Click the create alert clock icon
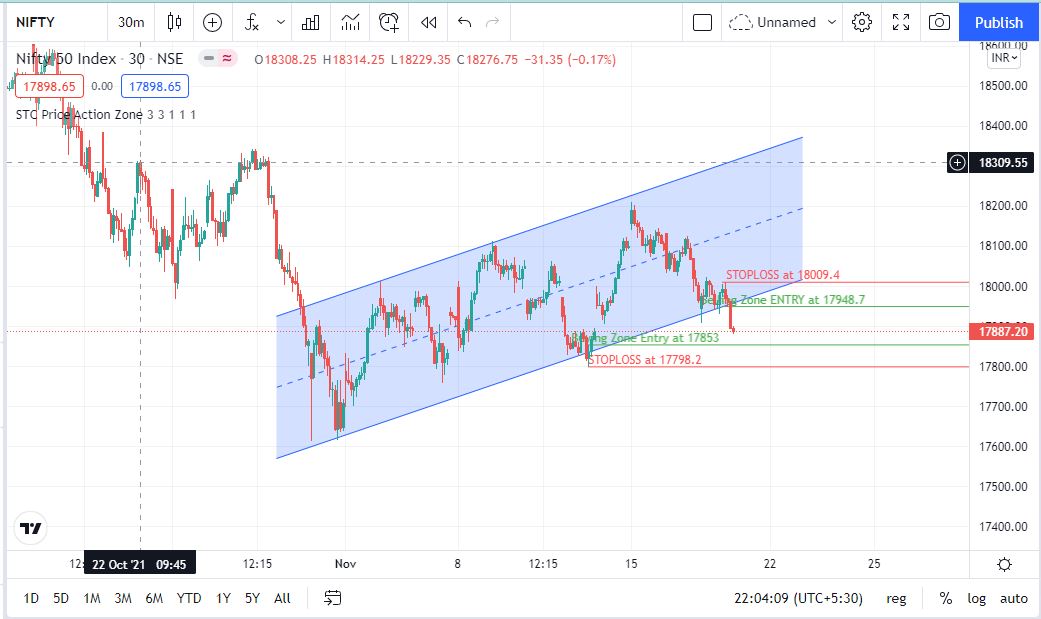This screenshot has height=619, width=1041. (389, 22)
